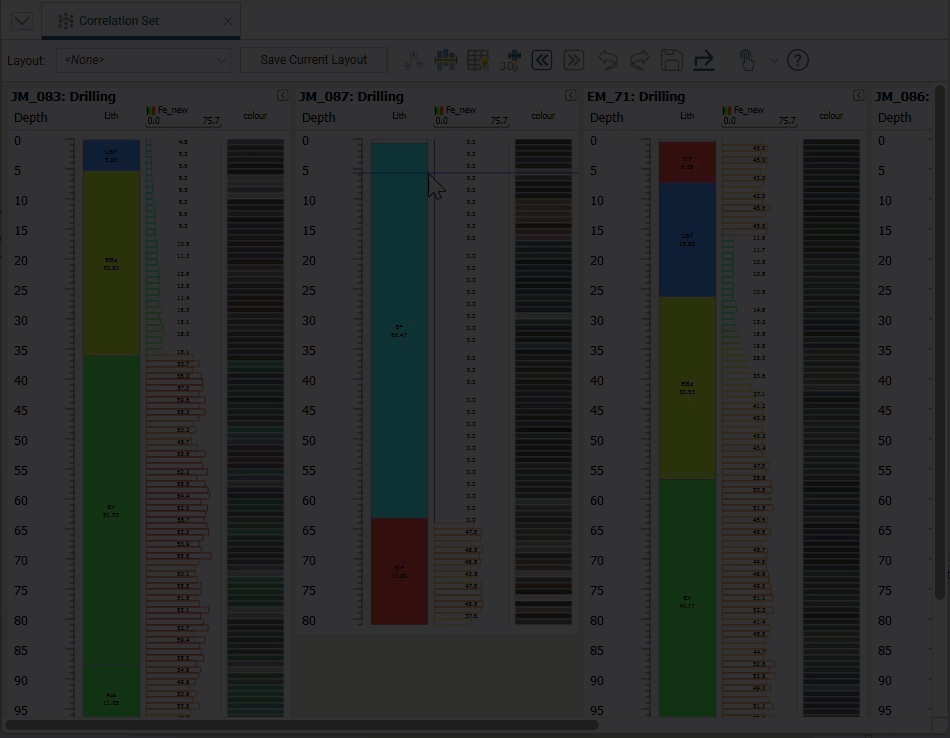Click the table grid icon in toolbar

[x=478, y=60]
